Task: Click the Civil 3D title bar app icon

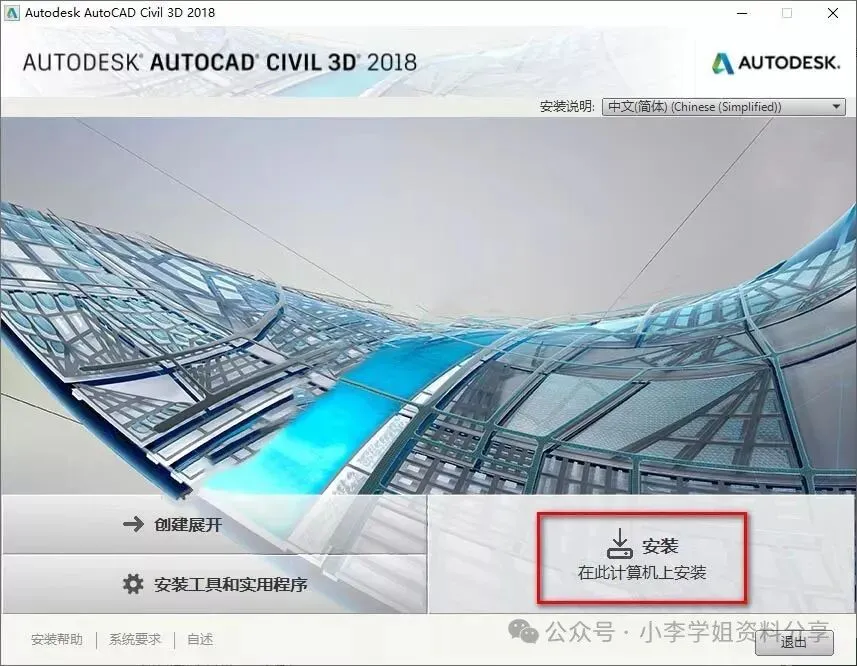Action: tap(11, 13)
